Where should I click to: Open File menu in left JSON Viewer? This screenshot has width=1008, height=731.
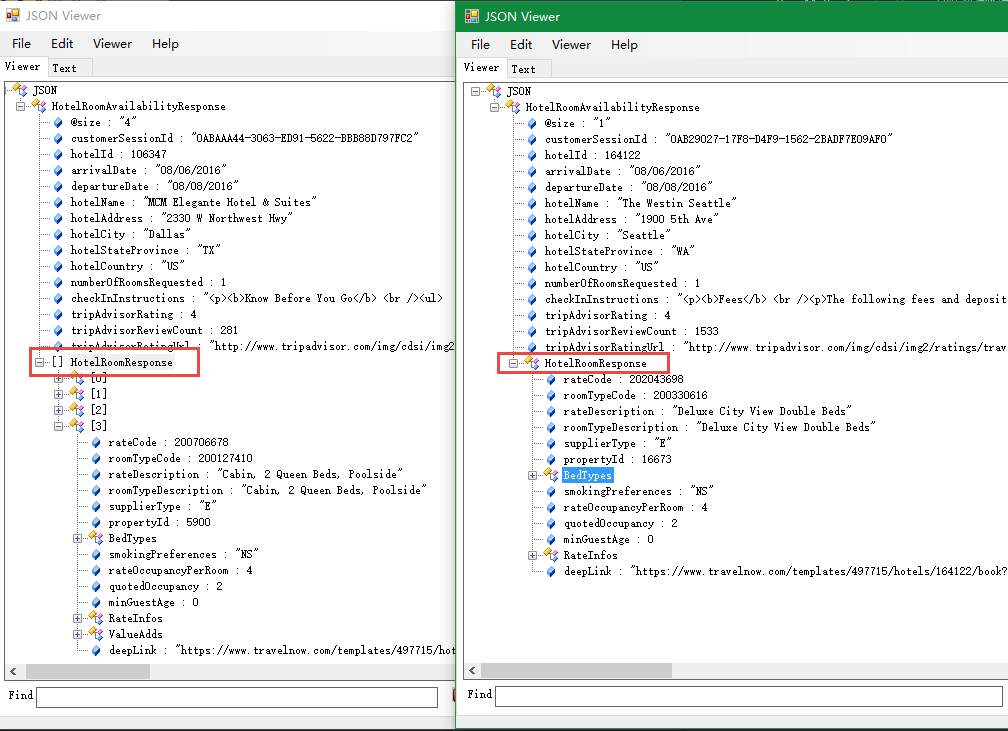coord(21,44)
